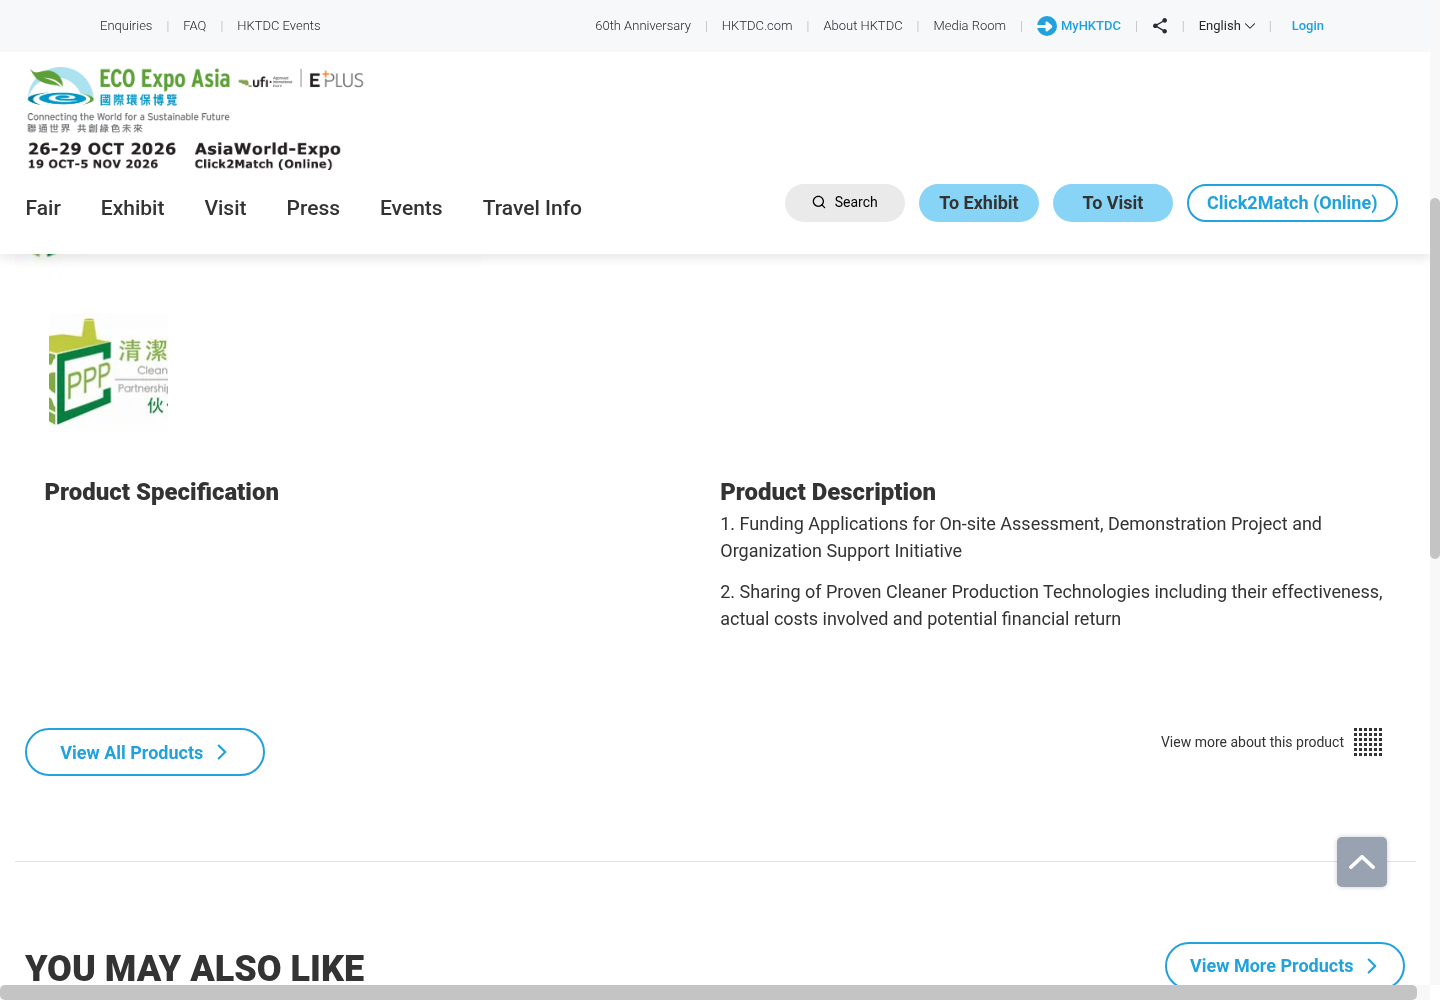The width and height of the screenshot is (1440, 1000).
Task: Open the Press menu
Action: pos(313,208)
